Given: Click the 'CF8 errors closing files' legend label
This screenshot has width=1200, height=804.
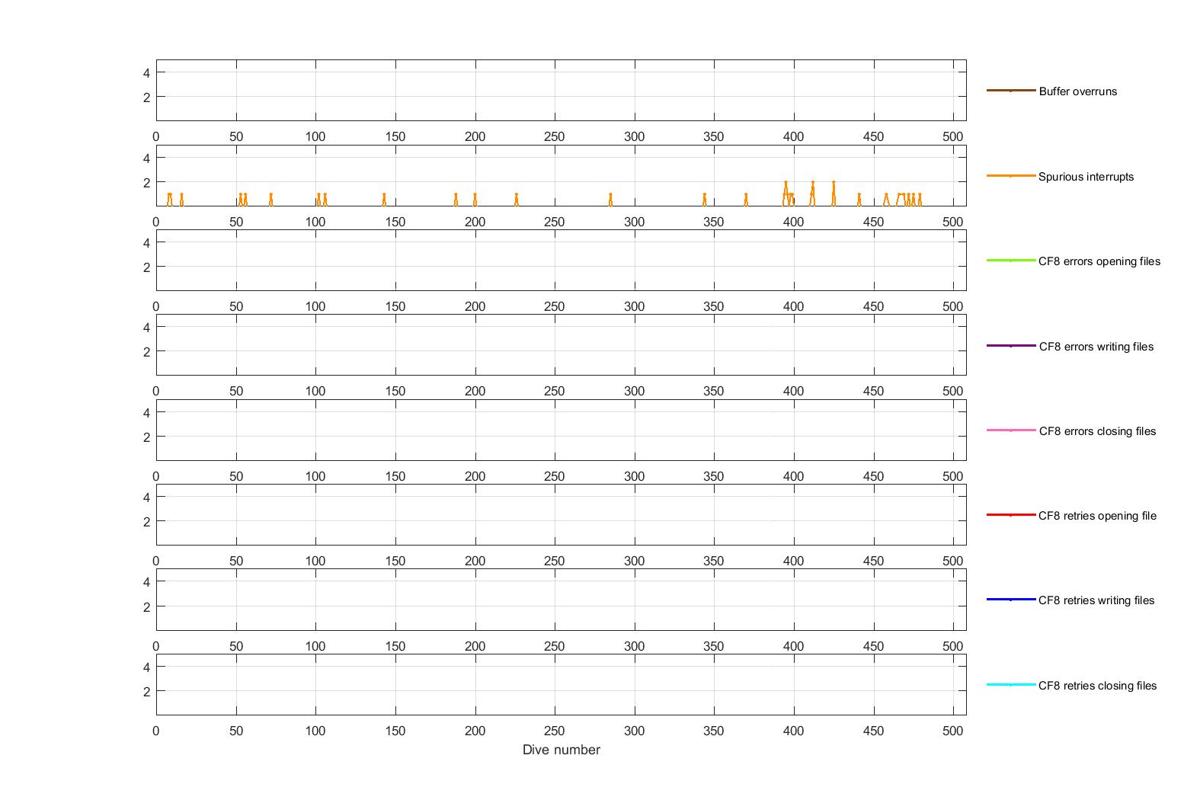Looking at the screenshot, I should (1097, 431).
